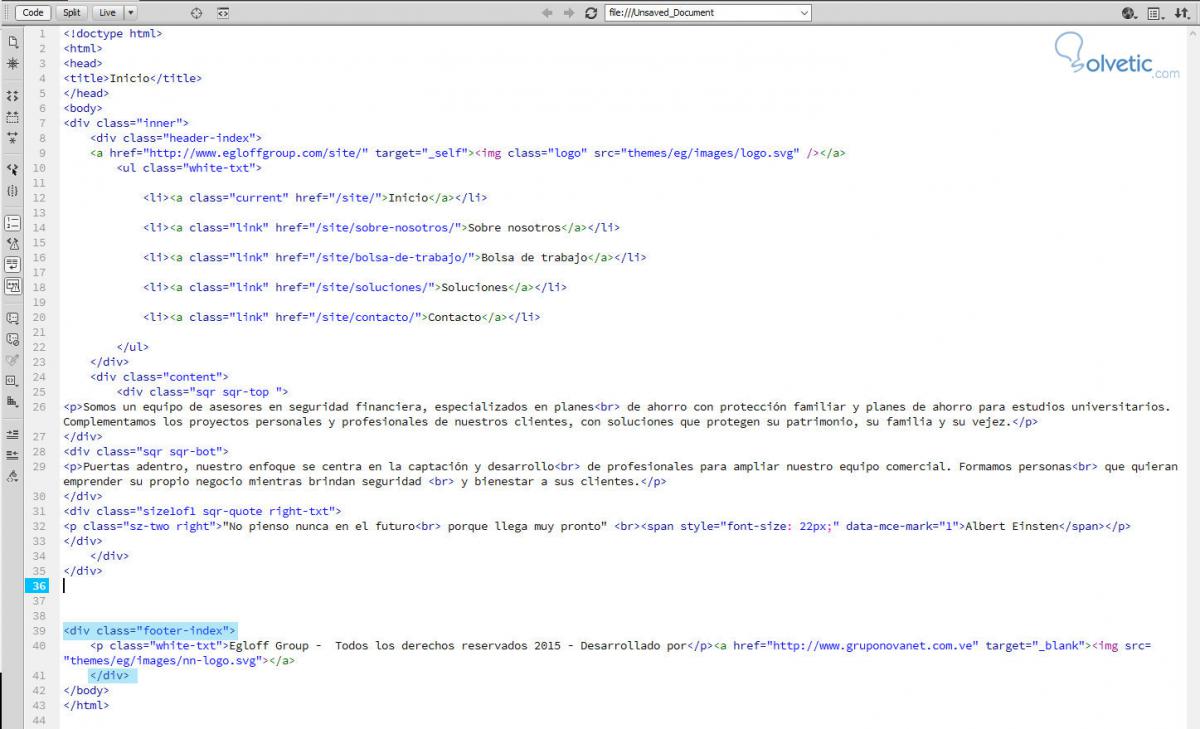Screen dimensions: 1200x729
Task: Click the Collapse Full Tag icon
Action: (x=12, y=96)
